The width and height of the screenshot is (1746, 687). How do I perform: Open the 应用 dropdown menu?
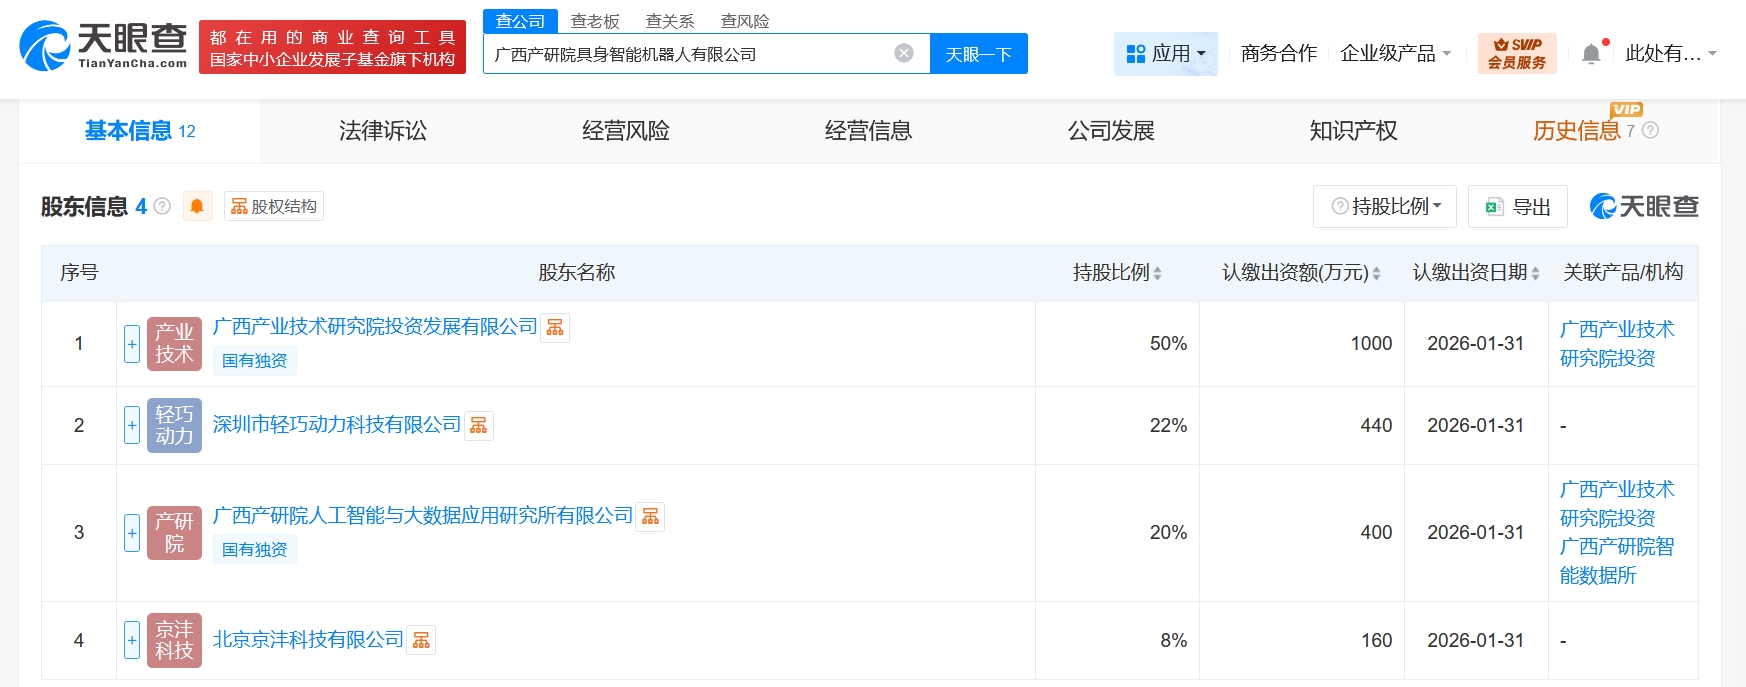1165,54
